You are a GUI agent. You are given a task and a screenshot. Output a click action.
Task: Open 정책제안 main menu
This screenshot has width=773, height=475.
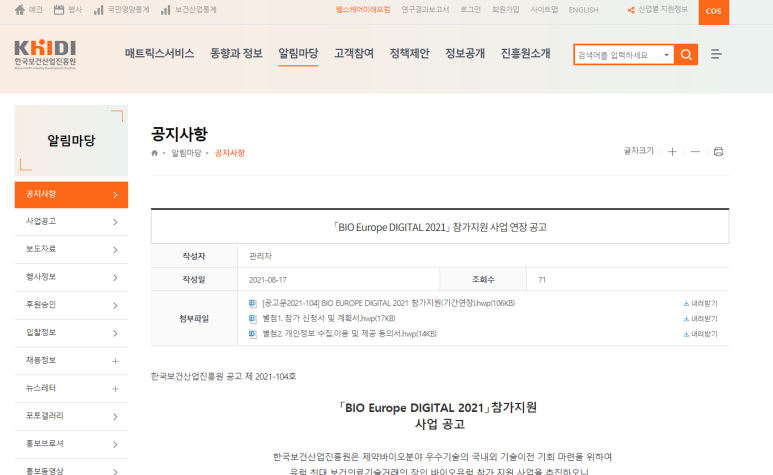pyautogui.click(x=409, y=53)
